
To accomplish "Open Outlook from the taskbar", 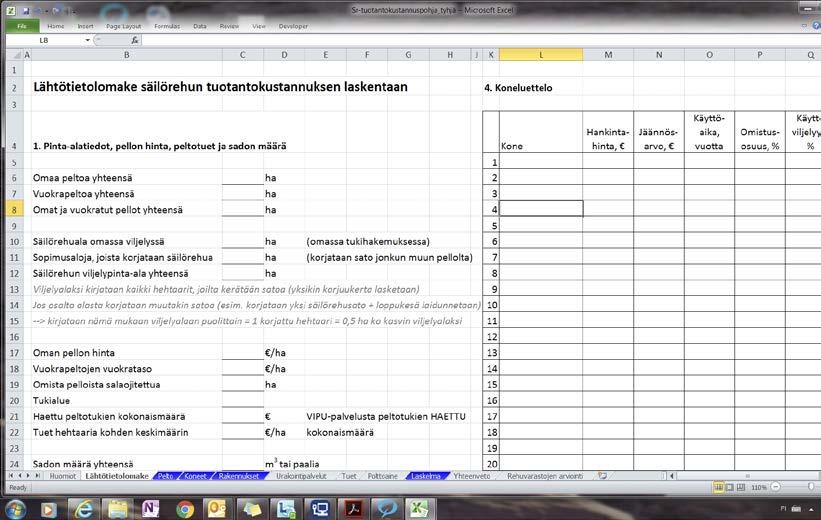I will pos(217,509).
